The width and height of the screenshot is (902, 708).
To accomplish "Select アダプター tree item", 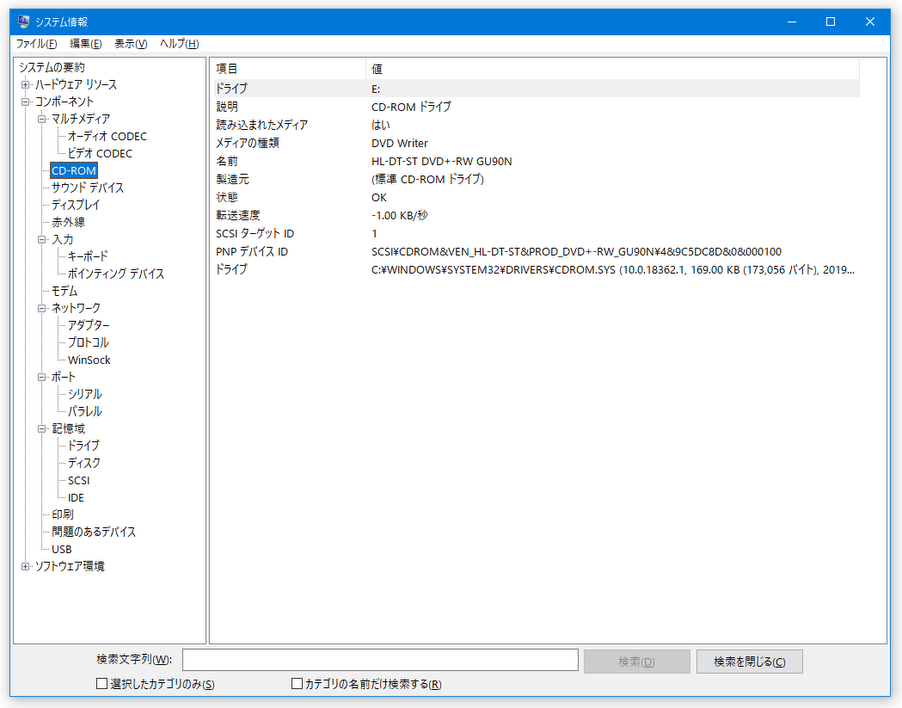I will (88, 326).
